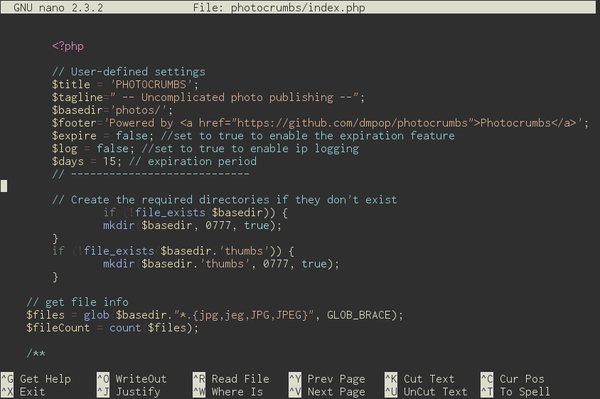Image resolution: width=600 pixels, height=399 pixels.
Task: Select ^K Cut Text shortcut
Action: point(420,379)
